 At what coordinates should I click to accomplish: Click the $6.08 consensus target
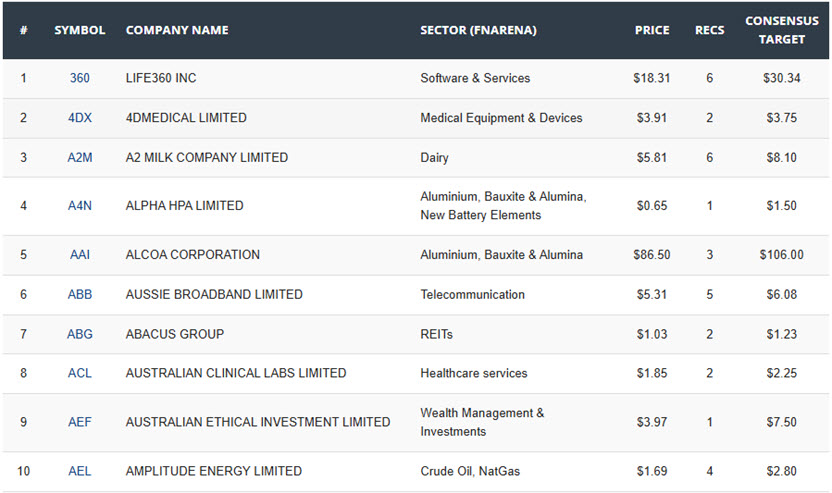pyautogui.click(x=782, y=295)
